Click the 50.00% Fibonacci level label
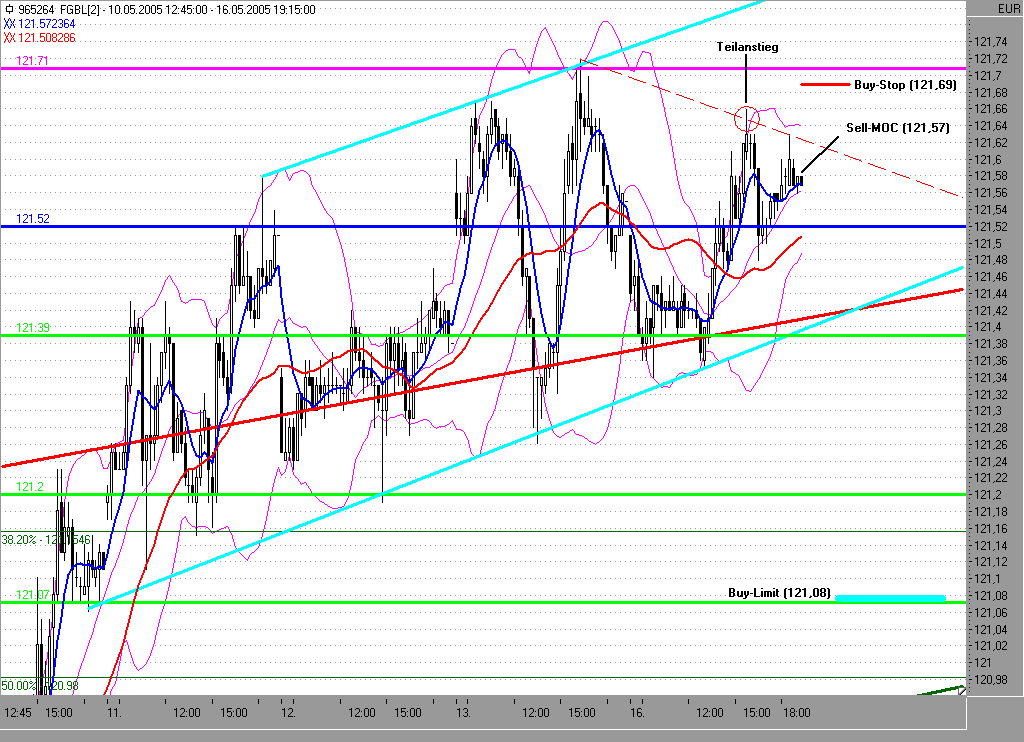Viewport: 1024px width, 742px height. click(x=39, y=686)
